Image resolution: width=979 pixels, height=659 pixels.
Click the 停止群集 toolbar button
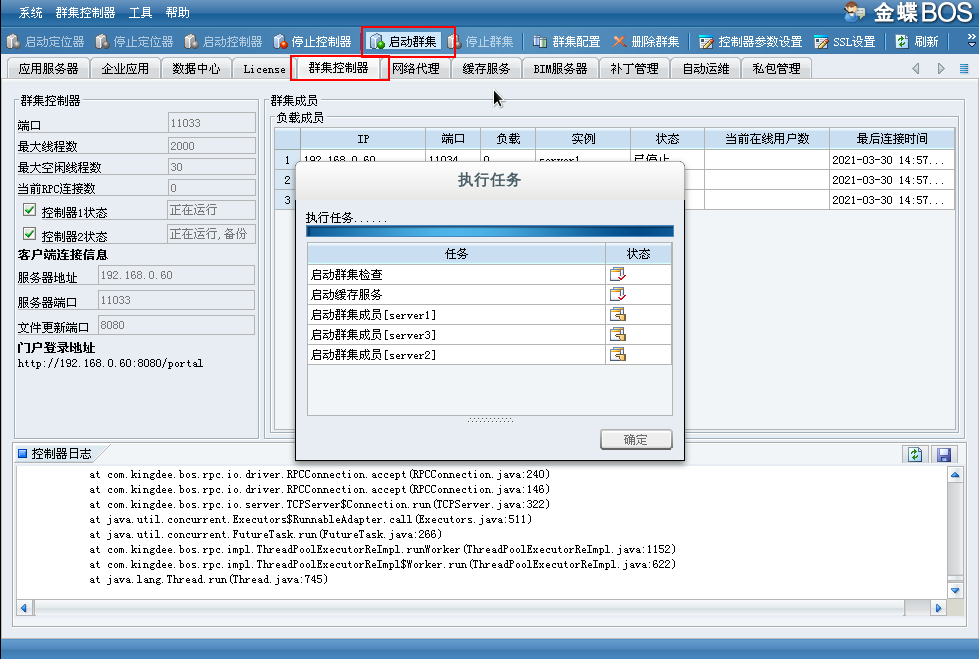481,41
